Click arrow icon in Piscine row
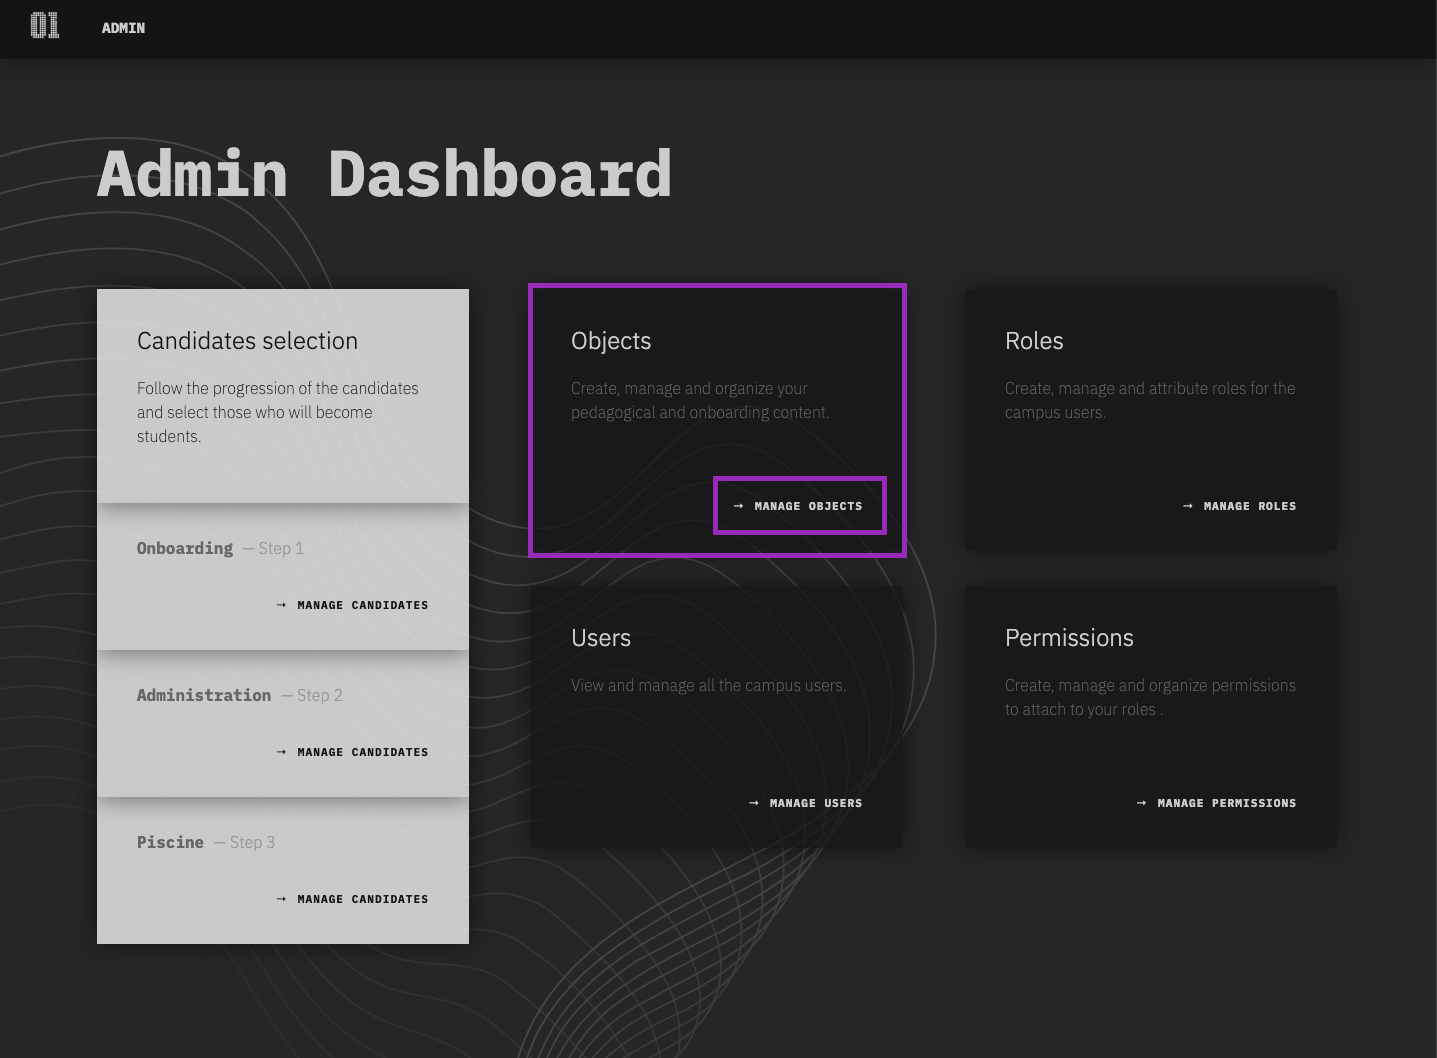This screenshot has width=1437, height=1058. pos(281,899)
